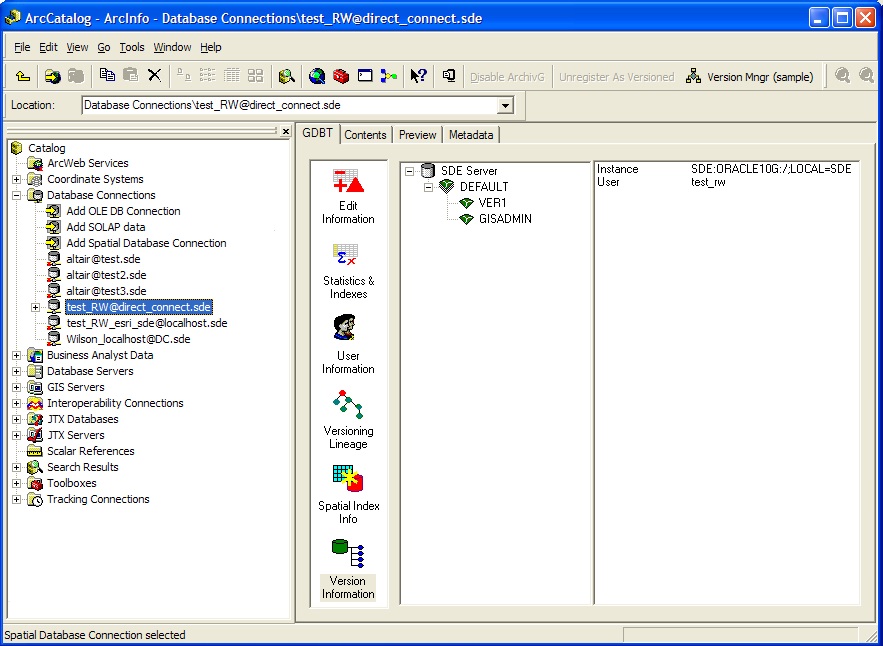Expand the Coordinate Systems node
This screenshot has width=883, height=646.
pos(16,180)
